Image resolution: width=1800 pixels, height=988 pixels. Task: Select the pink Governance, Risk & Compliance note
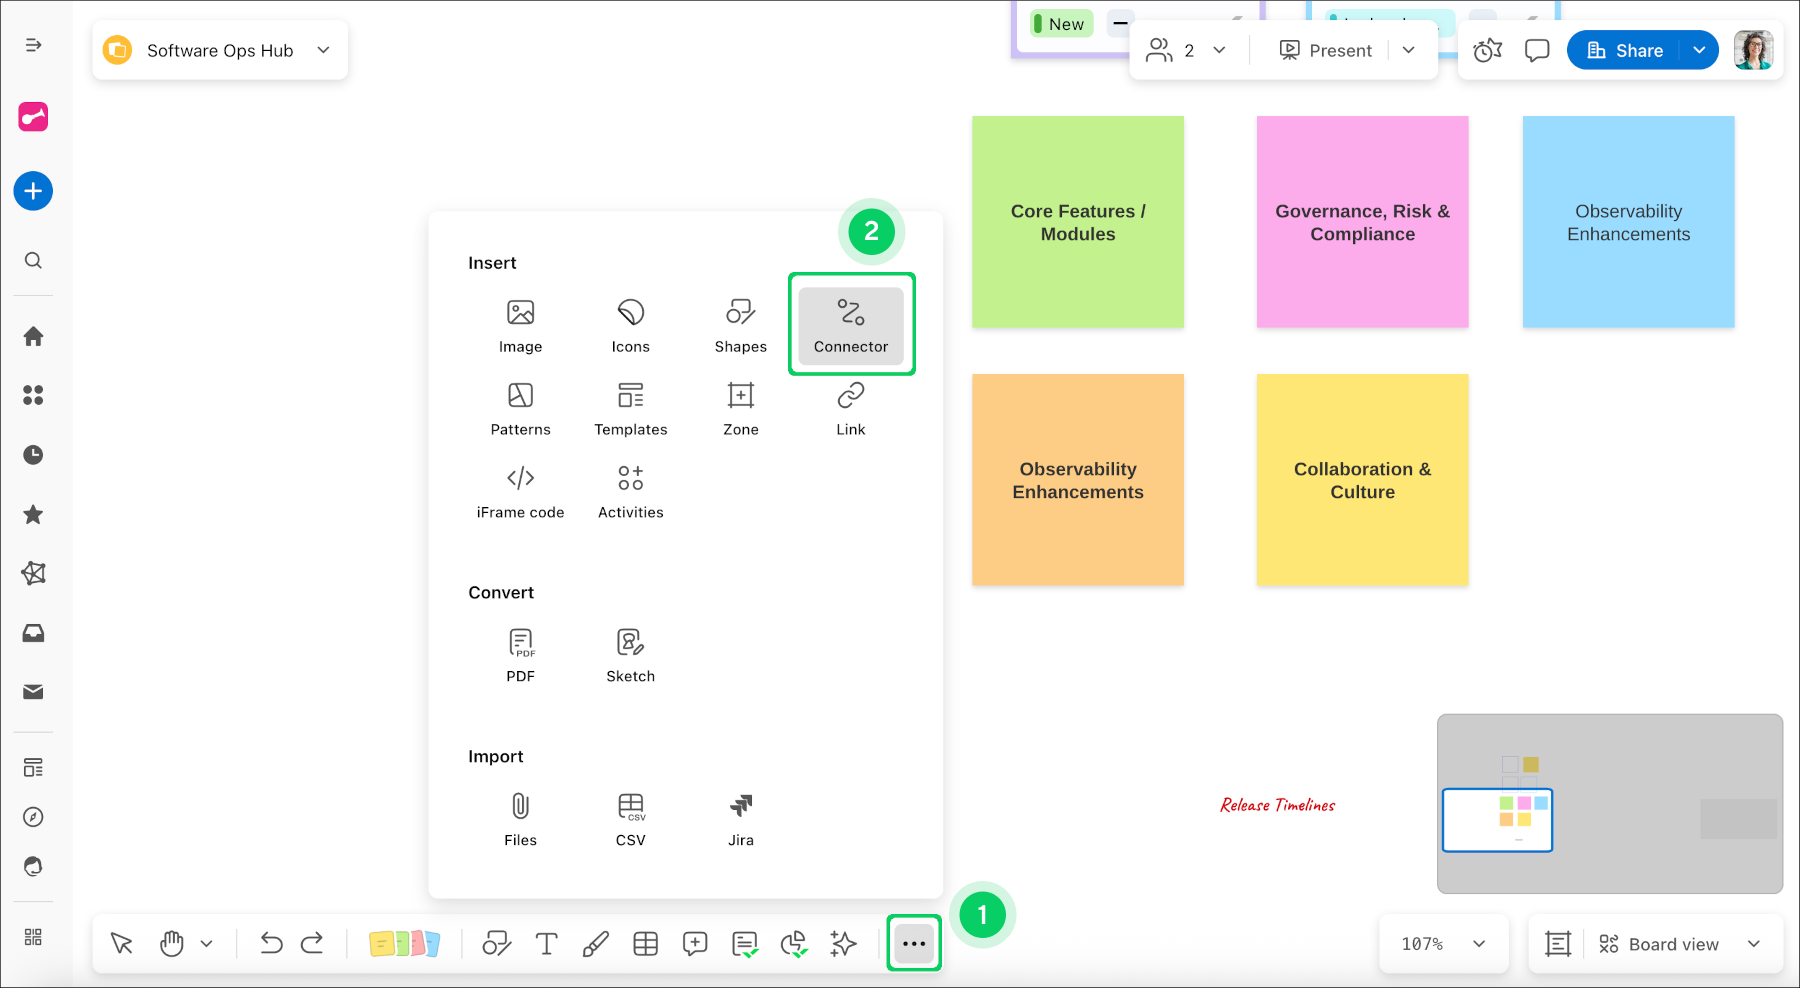pos(1362,222)
